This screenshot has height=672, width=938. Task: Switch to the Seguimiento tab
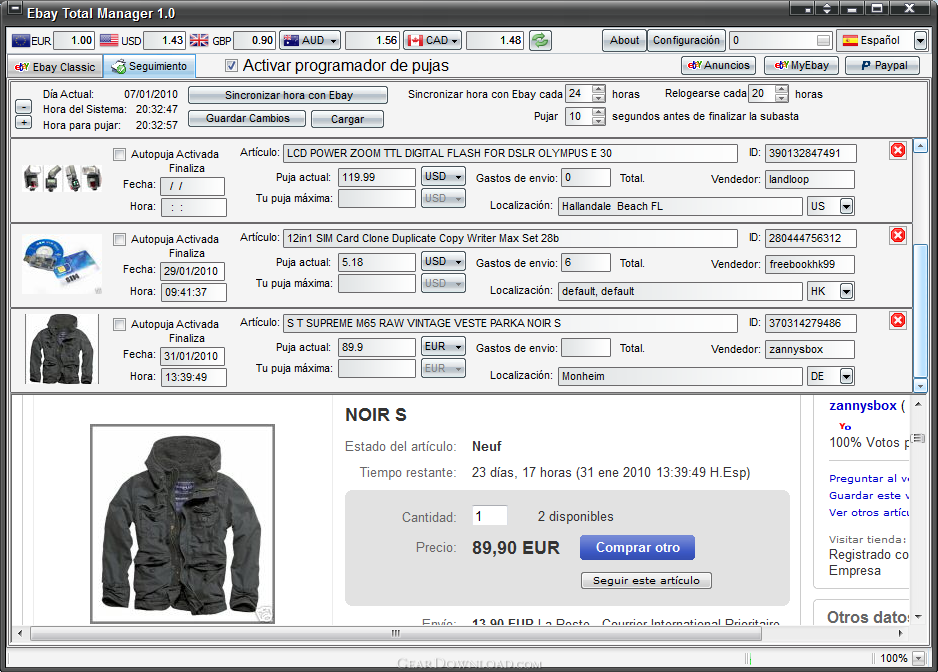(x=150, y=66)
